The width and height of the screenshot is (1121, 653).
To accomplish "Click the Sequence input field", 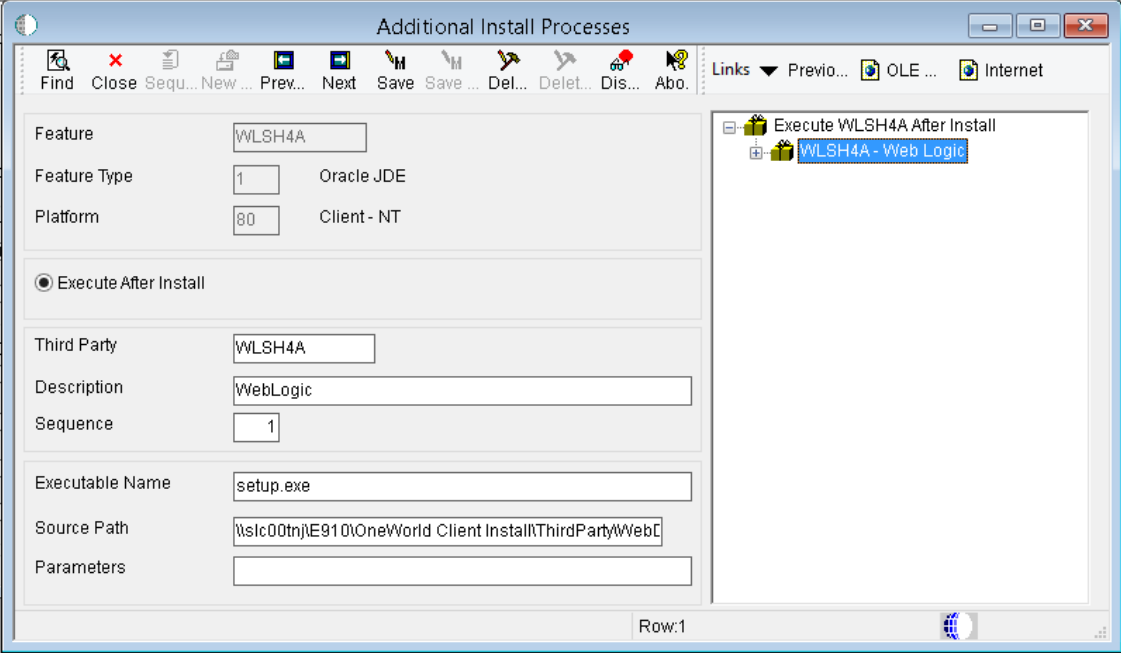I will pos(256,427).
